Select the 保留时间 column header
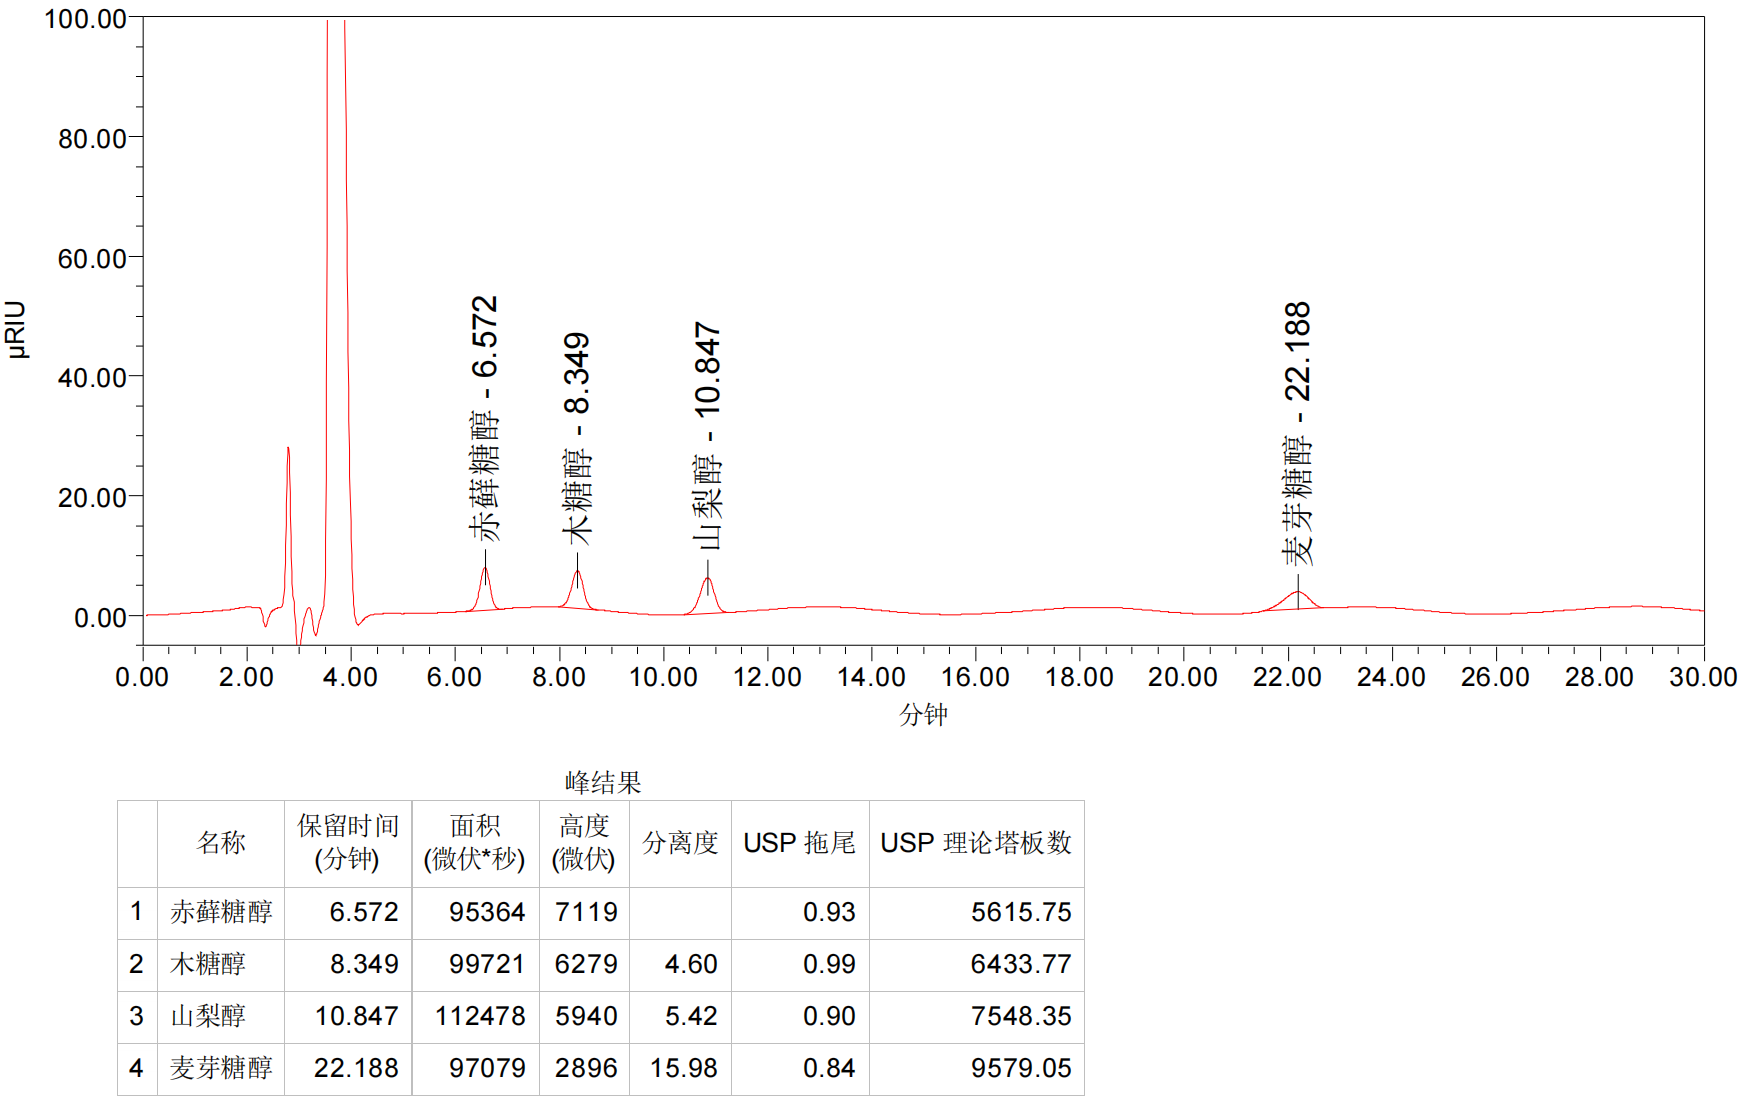 tap(347, 843)
